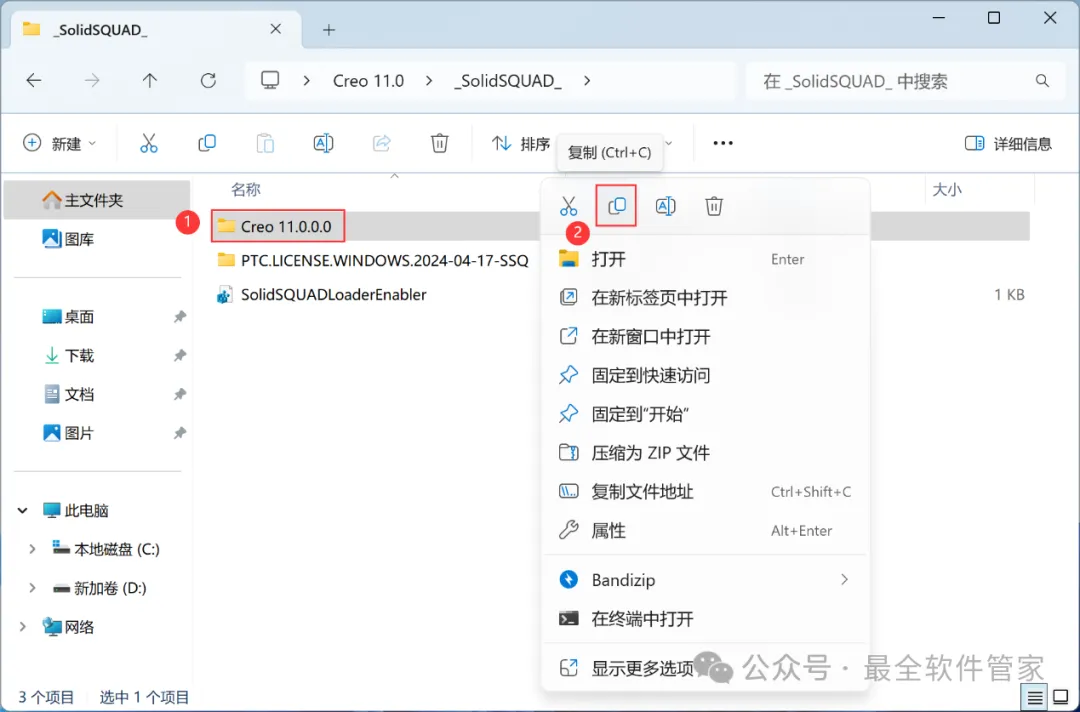
Task: Collapse the 此电脑 tree node
Action: (x=23, y=510)
